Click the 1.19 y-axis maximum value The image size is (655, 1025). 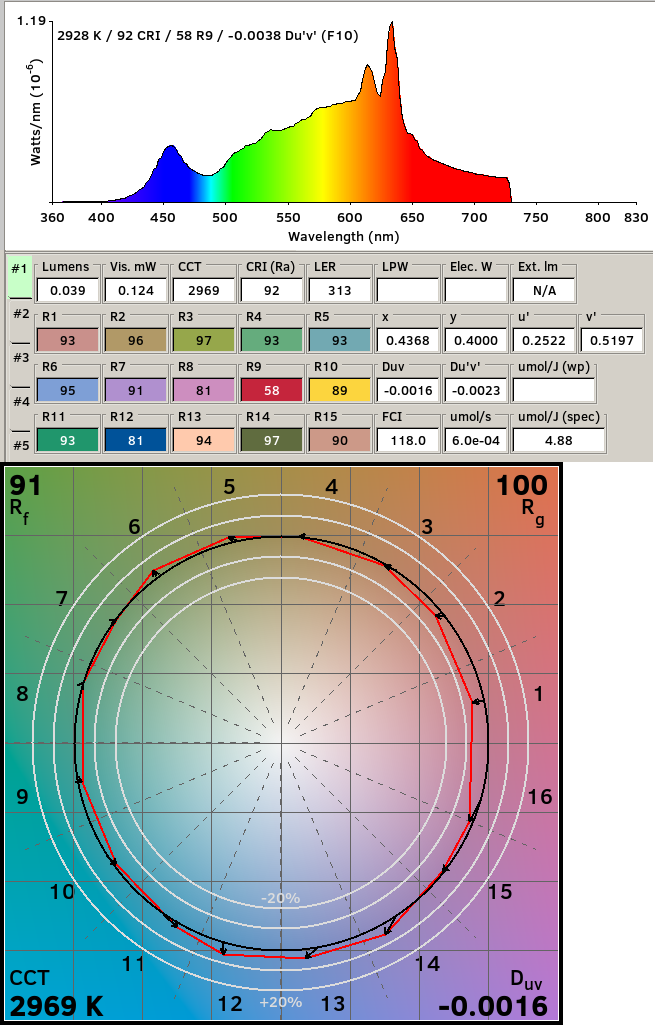(x=31, y=20)
